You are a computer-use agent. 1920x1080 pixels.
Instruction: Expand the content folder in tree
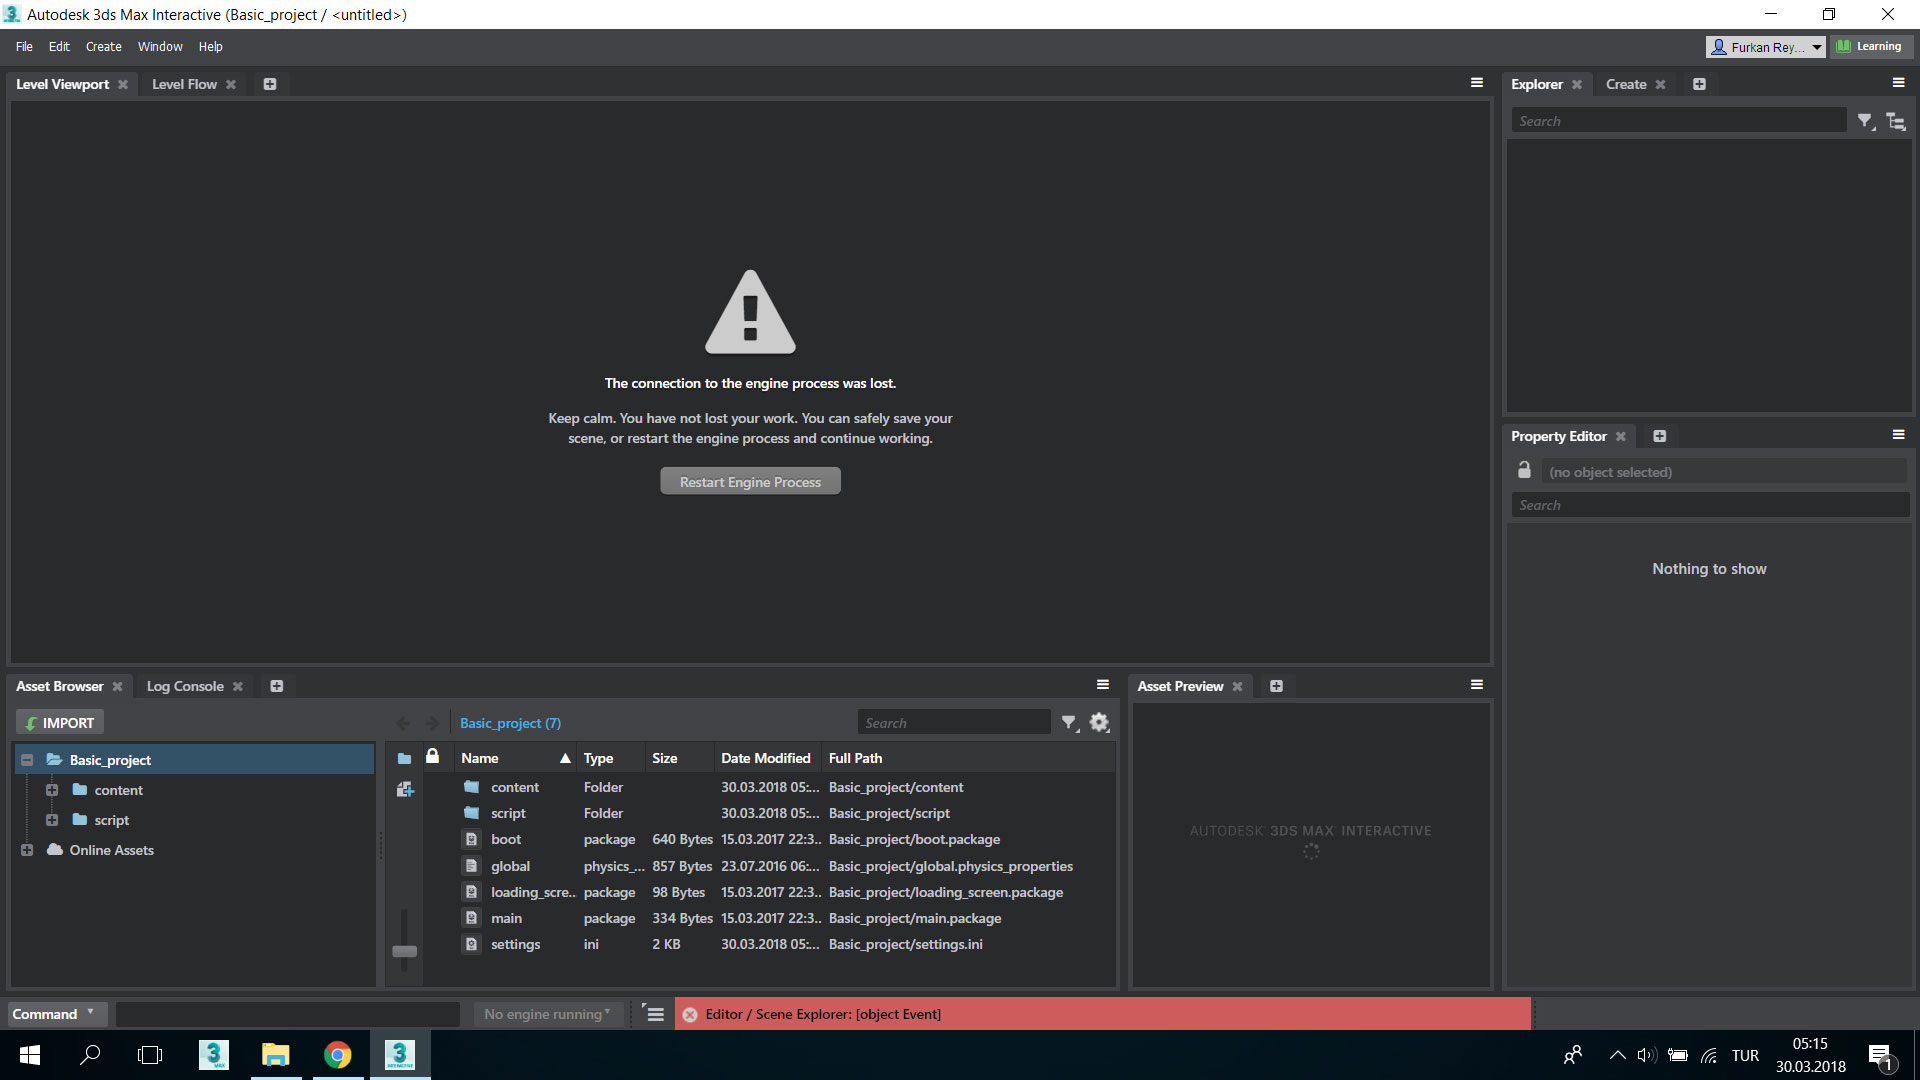pos(52,791)
